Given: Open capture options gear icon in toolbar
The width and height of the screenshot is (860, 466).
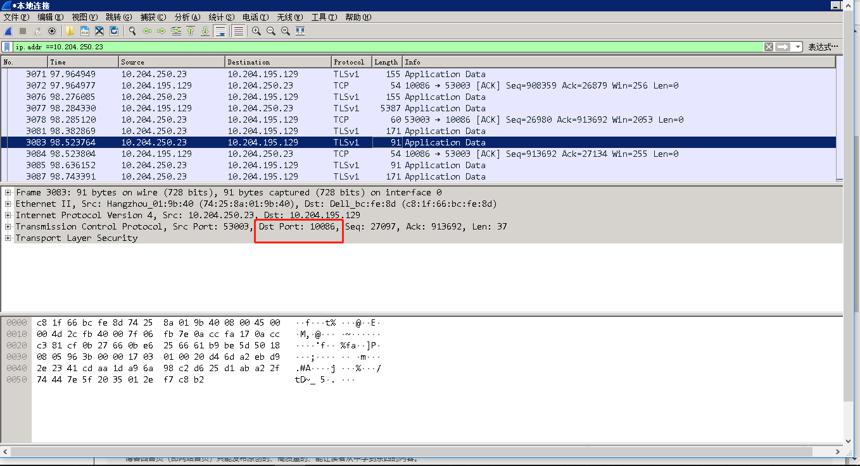Looking at the screenshot, I should point(52,31).
